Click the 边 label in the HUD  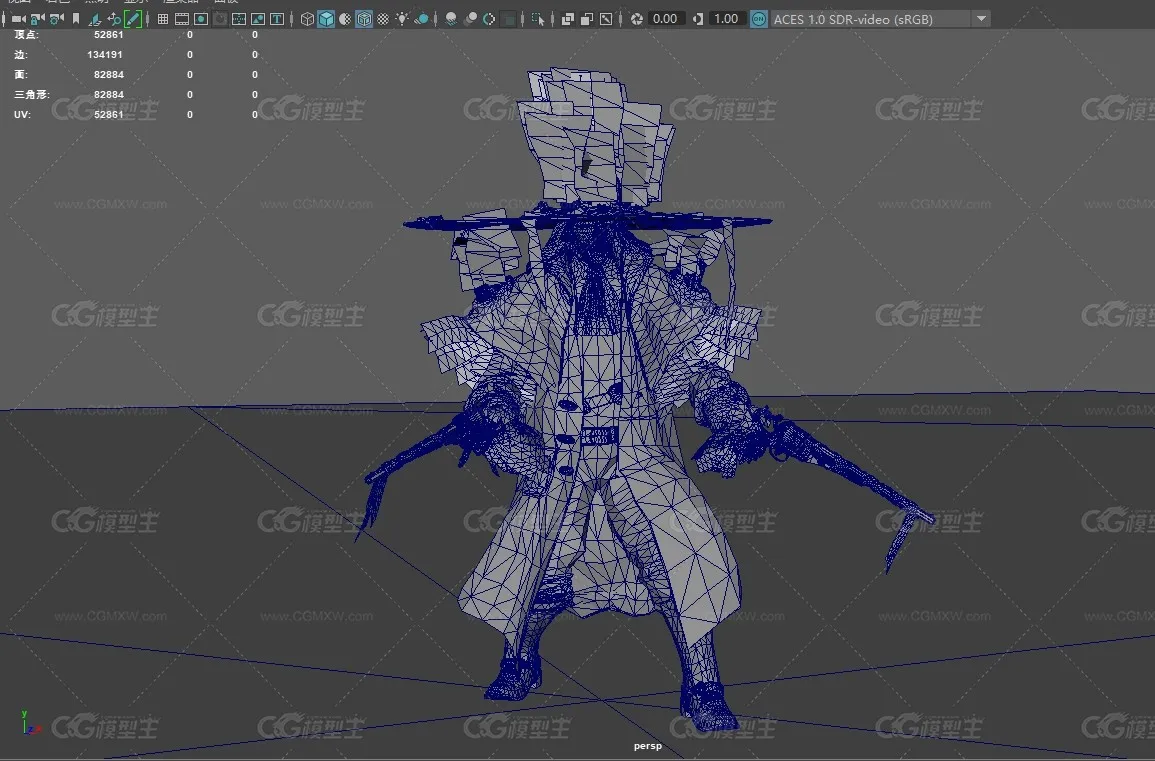21,55
